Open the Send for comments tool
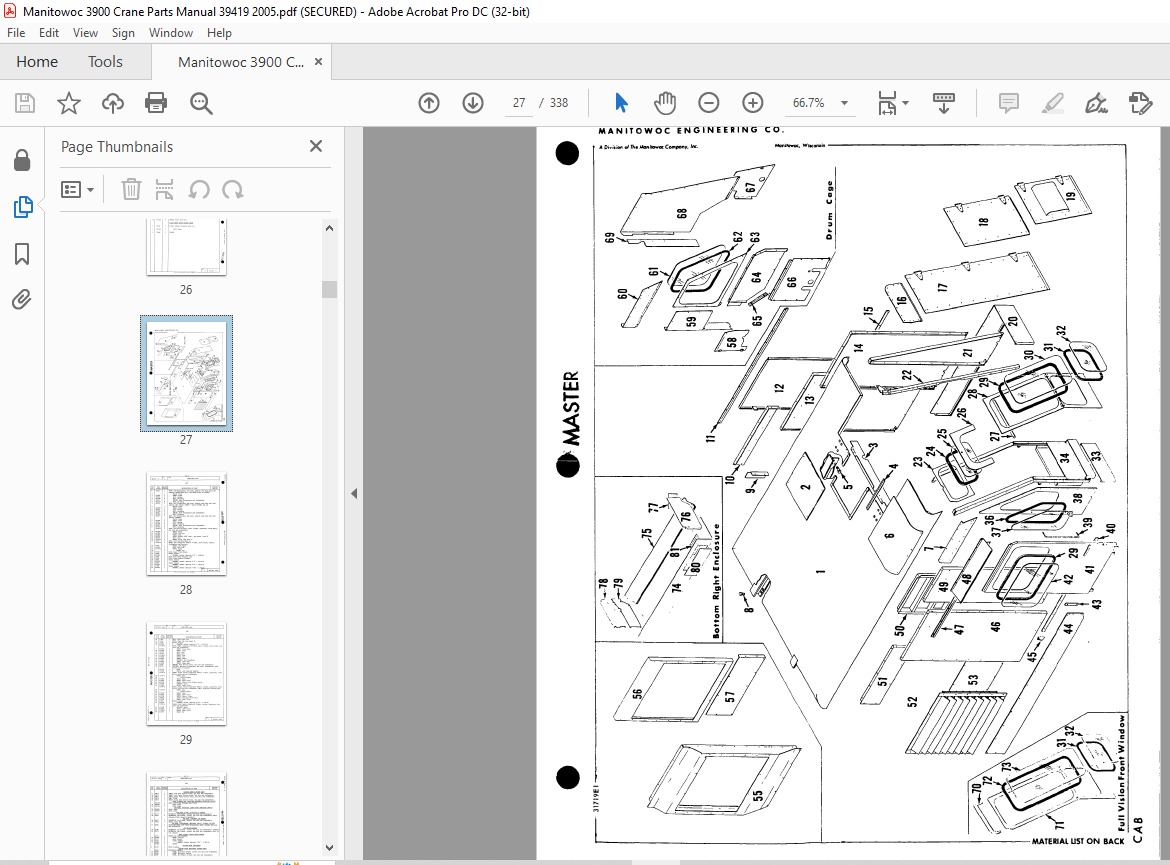The image size is (1170, 865). pyautogui.click(x=1141, y=103)
